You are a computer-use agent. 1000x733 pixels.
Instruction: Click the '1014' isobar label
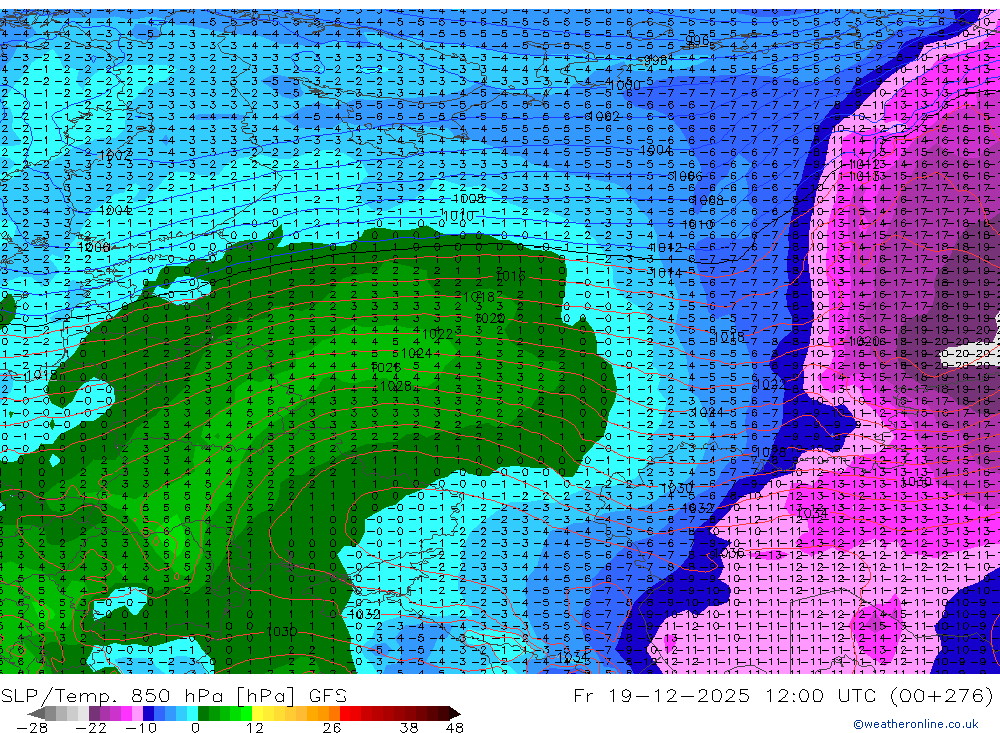667,273
